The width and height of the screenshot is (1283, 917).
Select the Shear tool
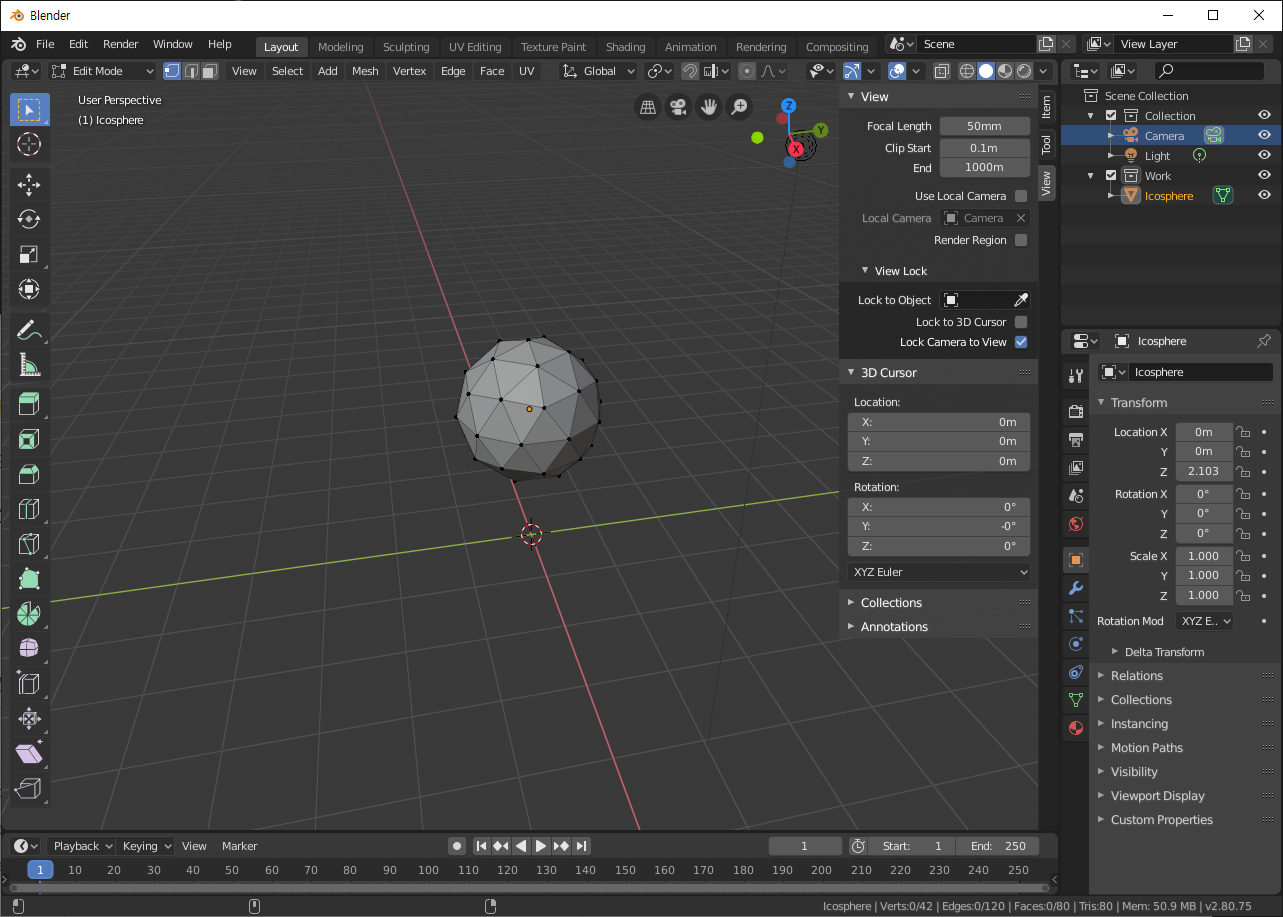(x=29, y=753)
